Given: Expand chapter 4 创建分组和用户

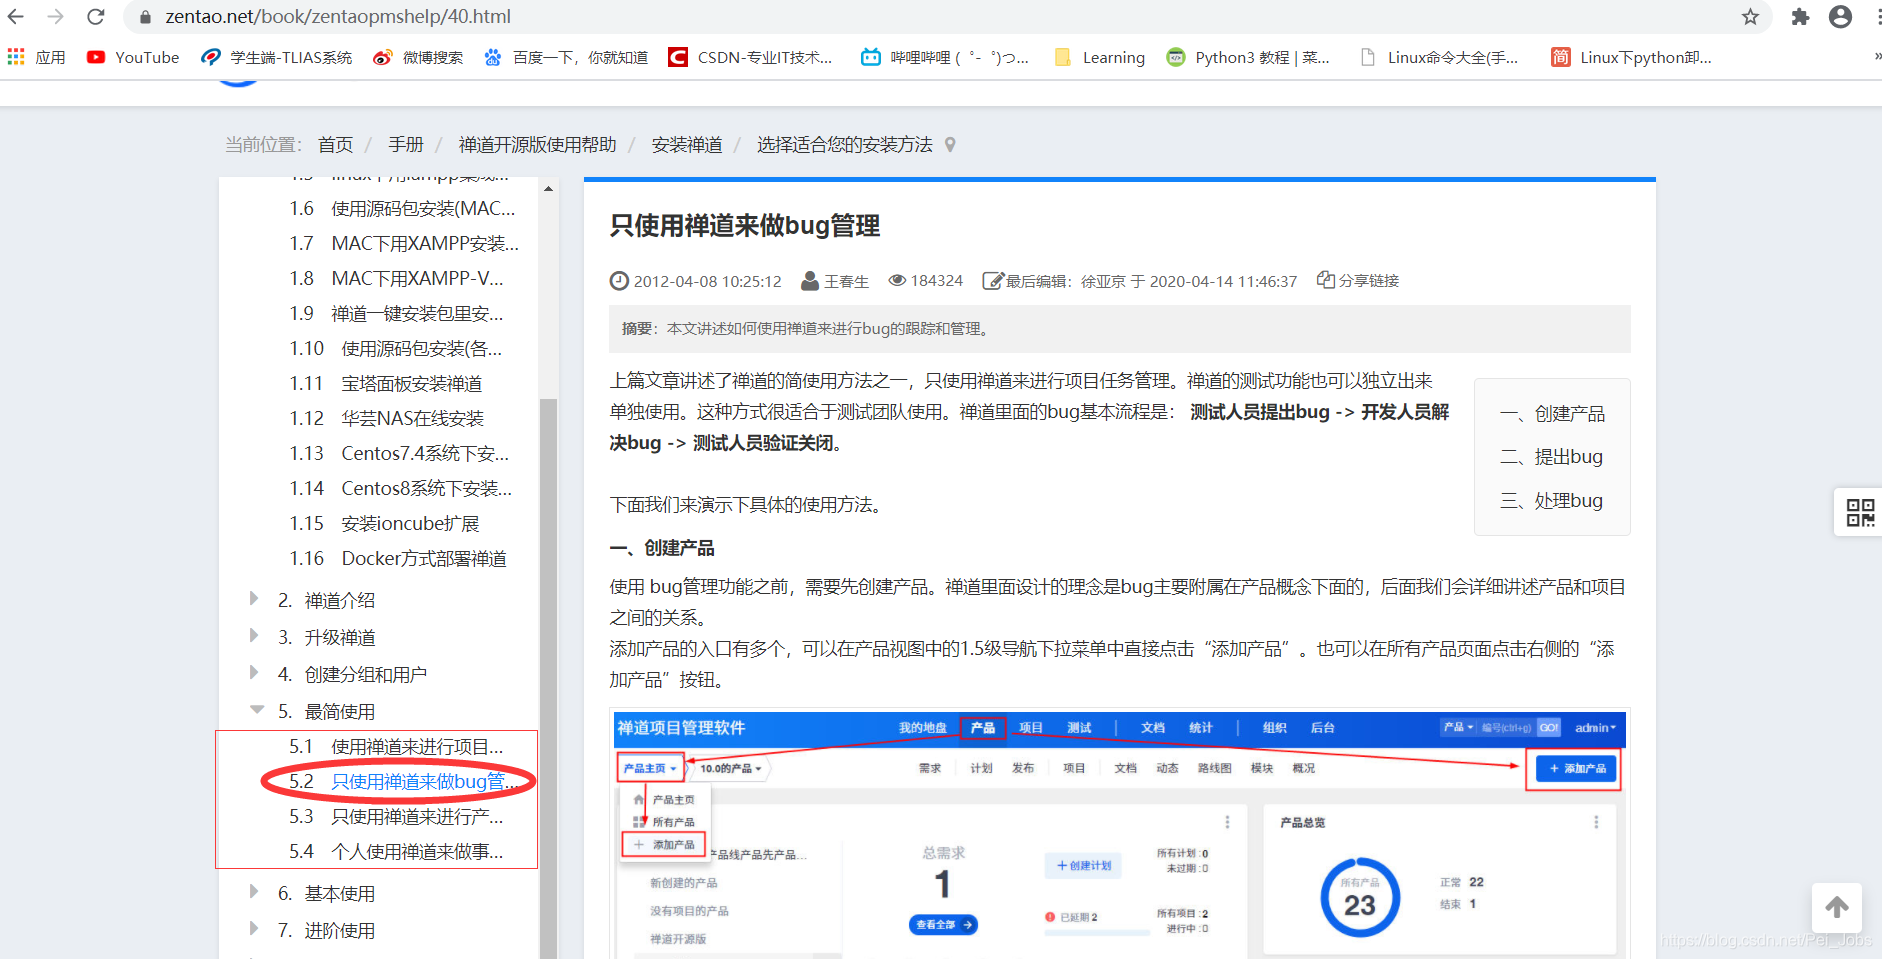Looking at the screenshot, I should click(254, 673).
